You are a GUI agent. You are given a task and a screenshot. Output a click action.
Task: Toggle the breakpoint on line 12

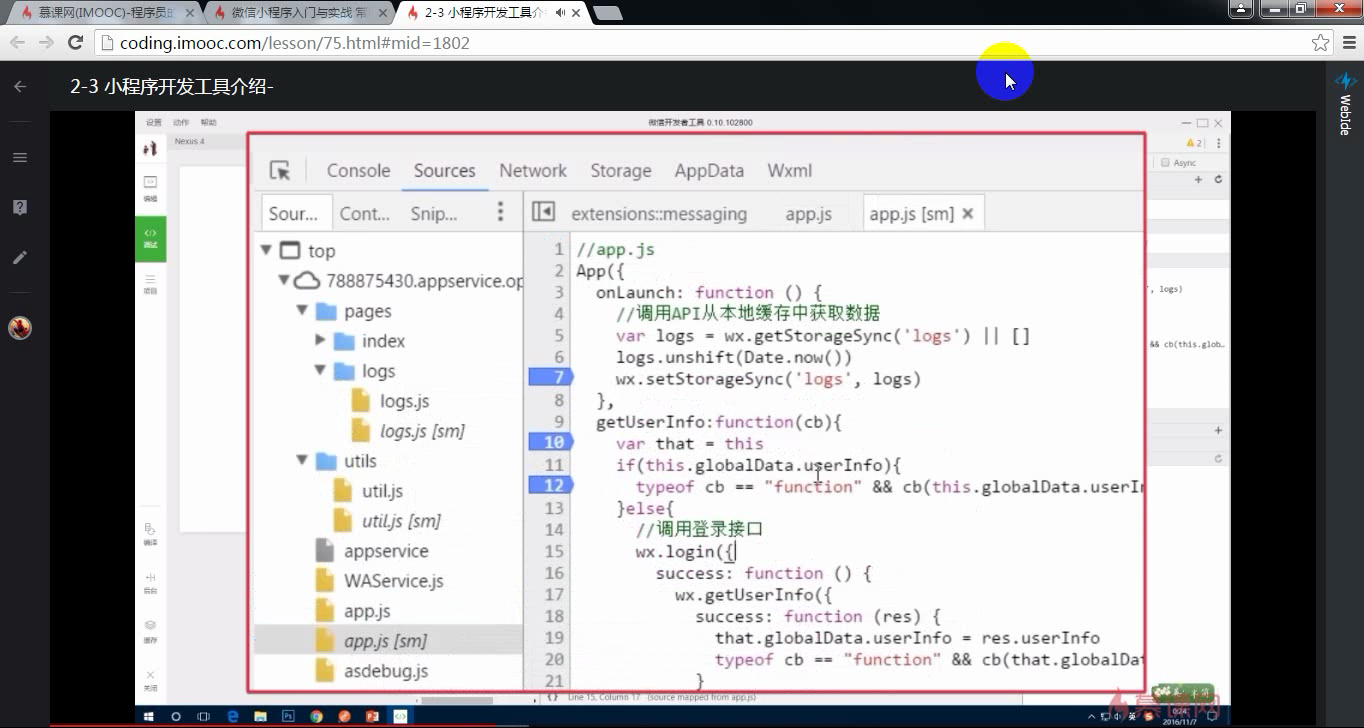pyautogui.click(x=550, y=485)
